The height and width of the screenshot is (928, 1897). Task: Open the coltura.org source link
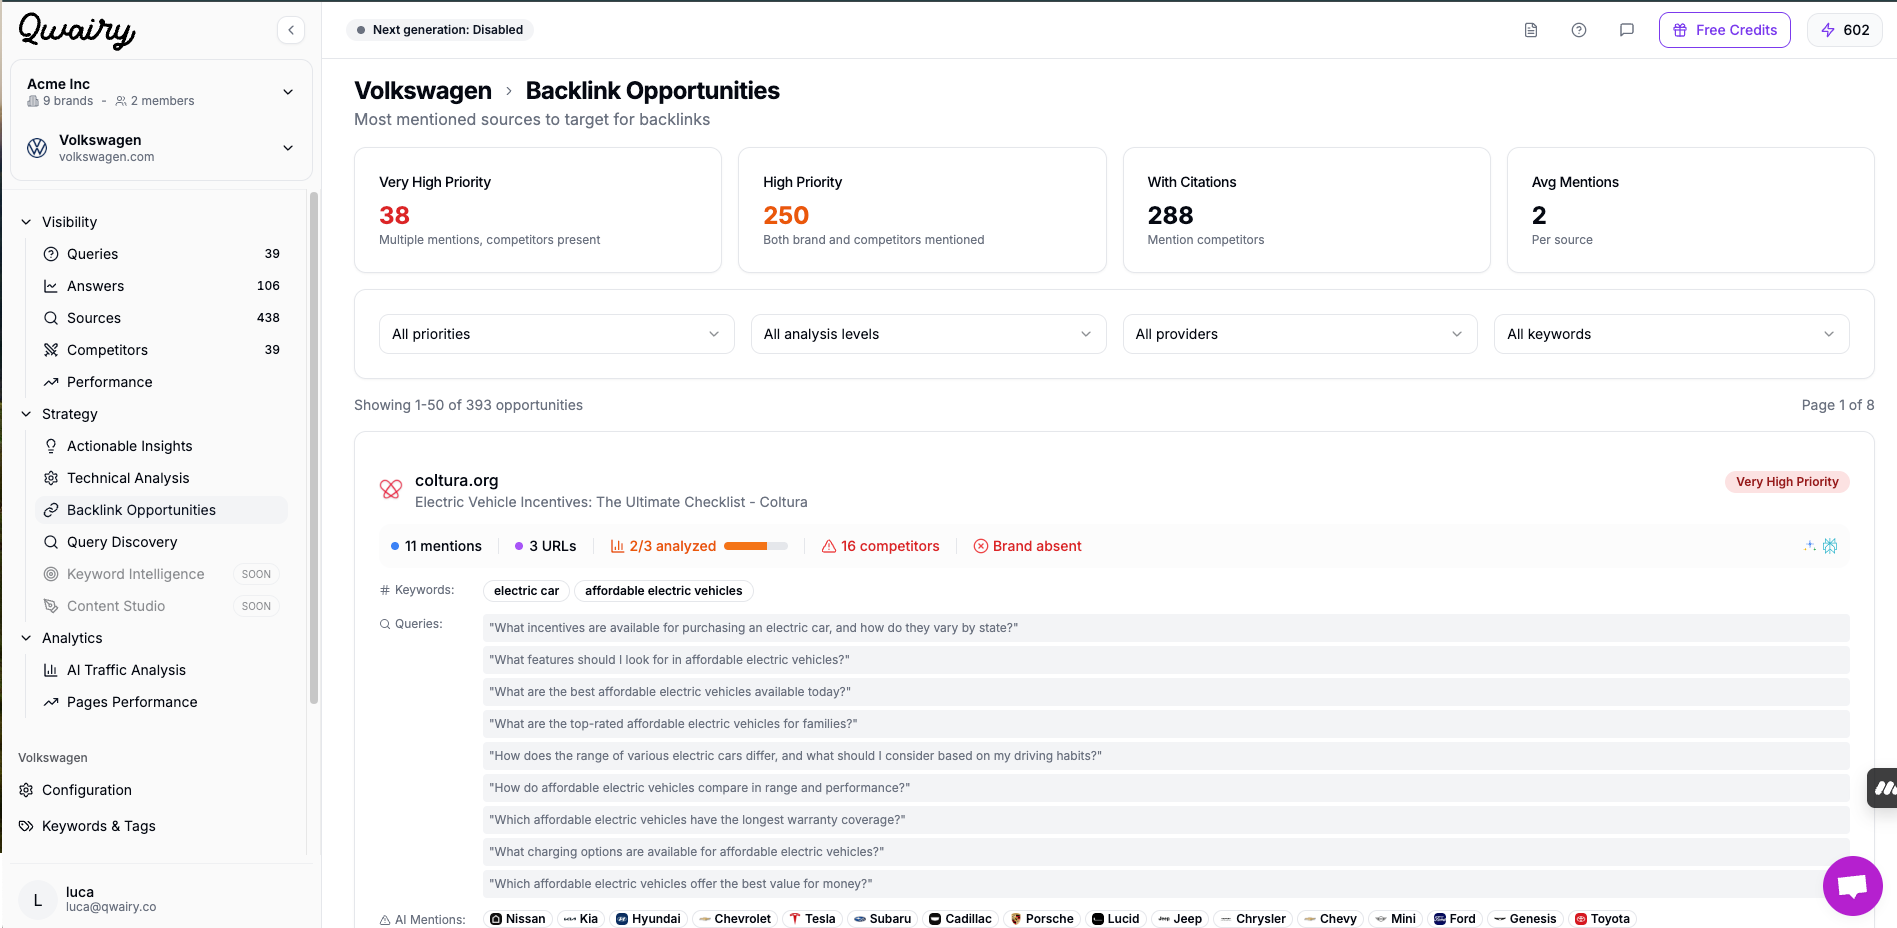[456, 481]
